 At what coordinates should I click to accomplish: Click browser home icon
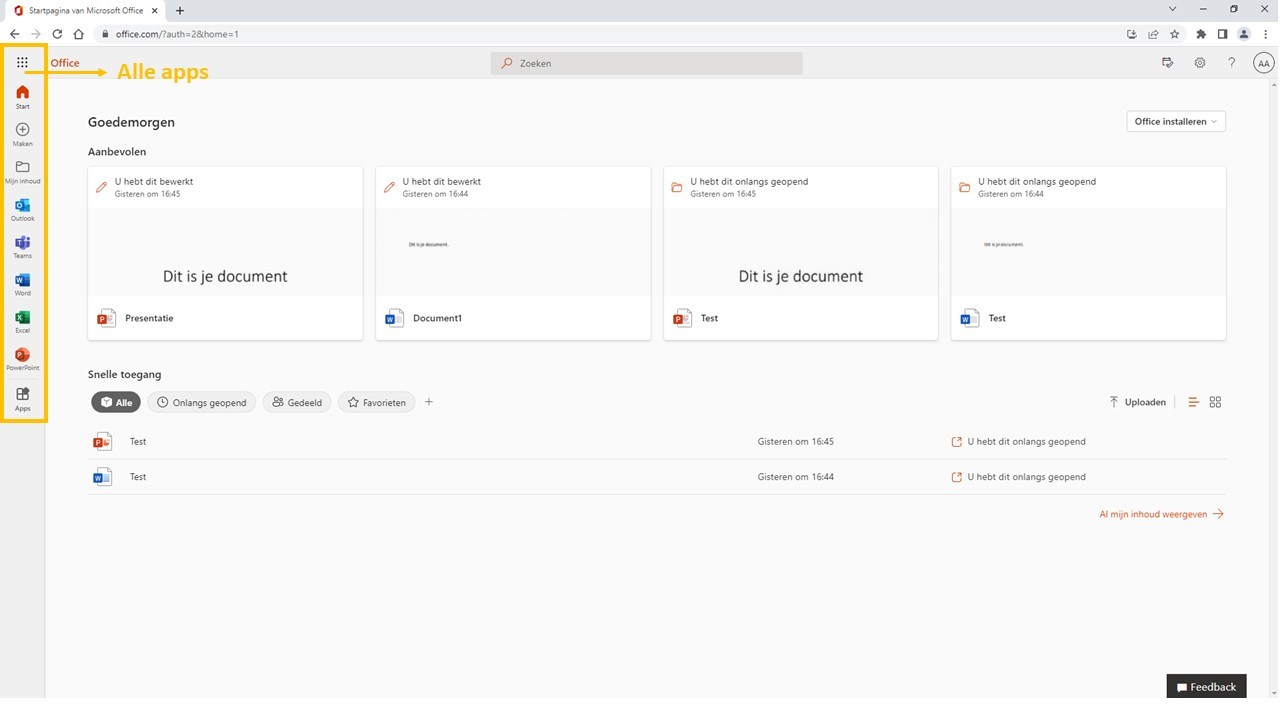[79, 34]
